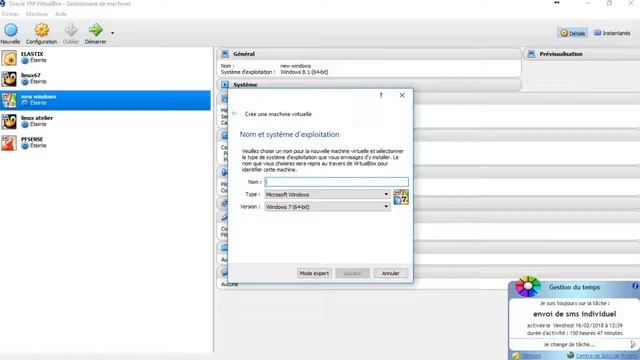Select the PFSENSE machine icon

click(9, 143)
